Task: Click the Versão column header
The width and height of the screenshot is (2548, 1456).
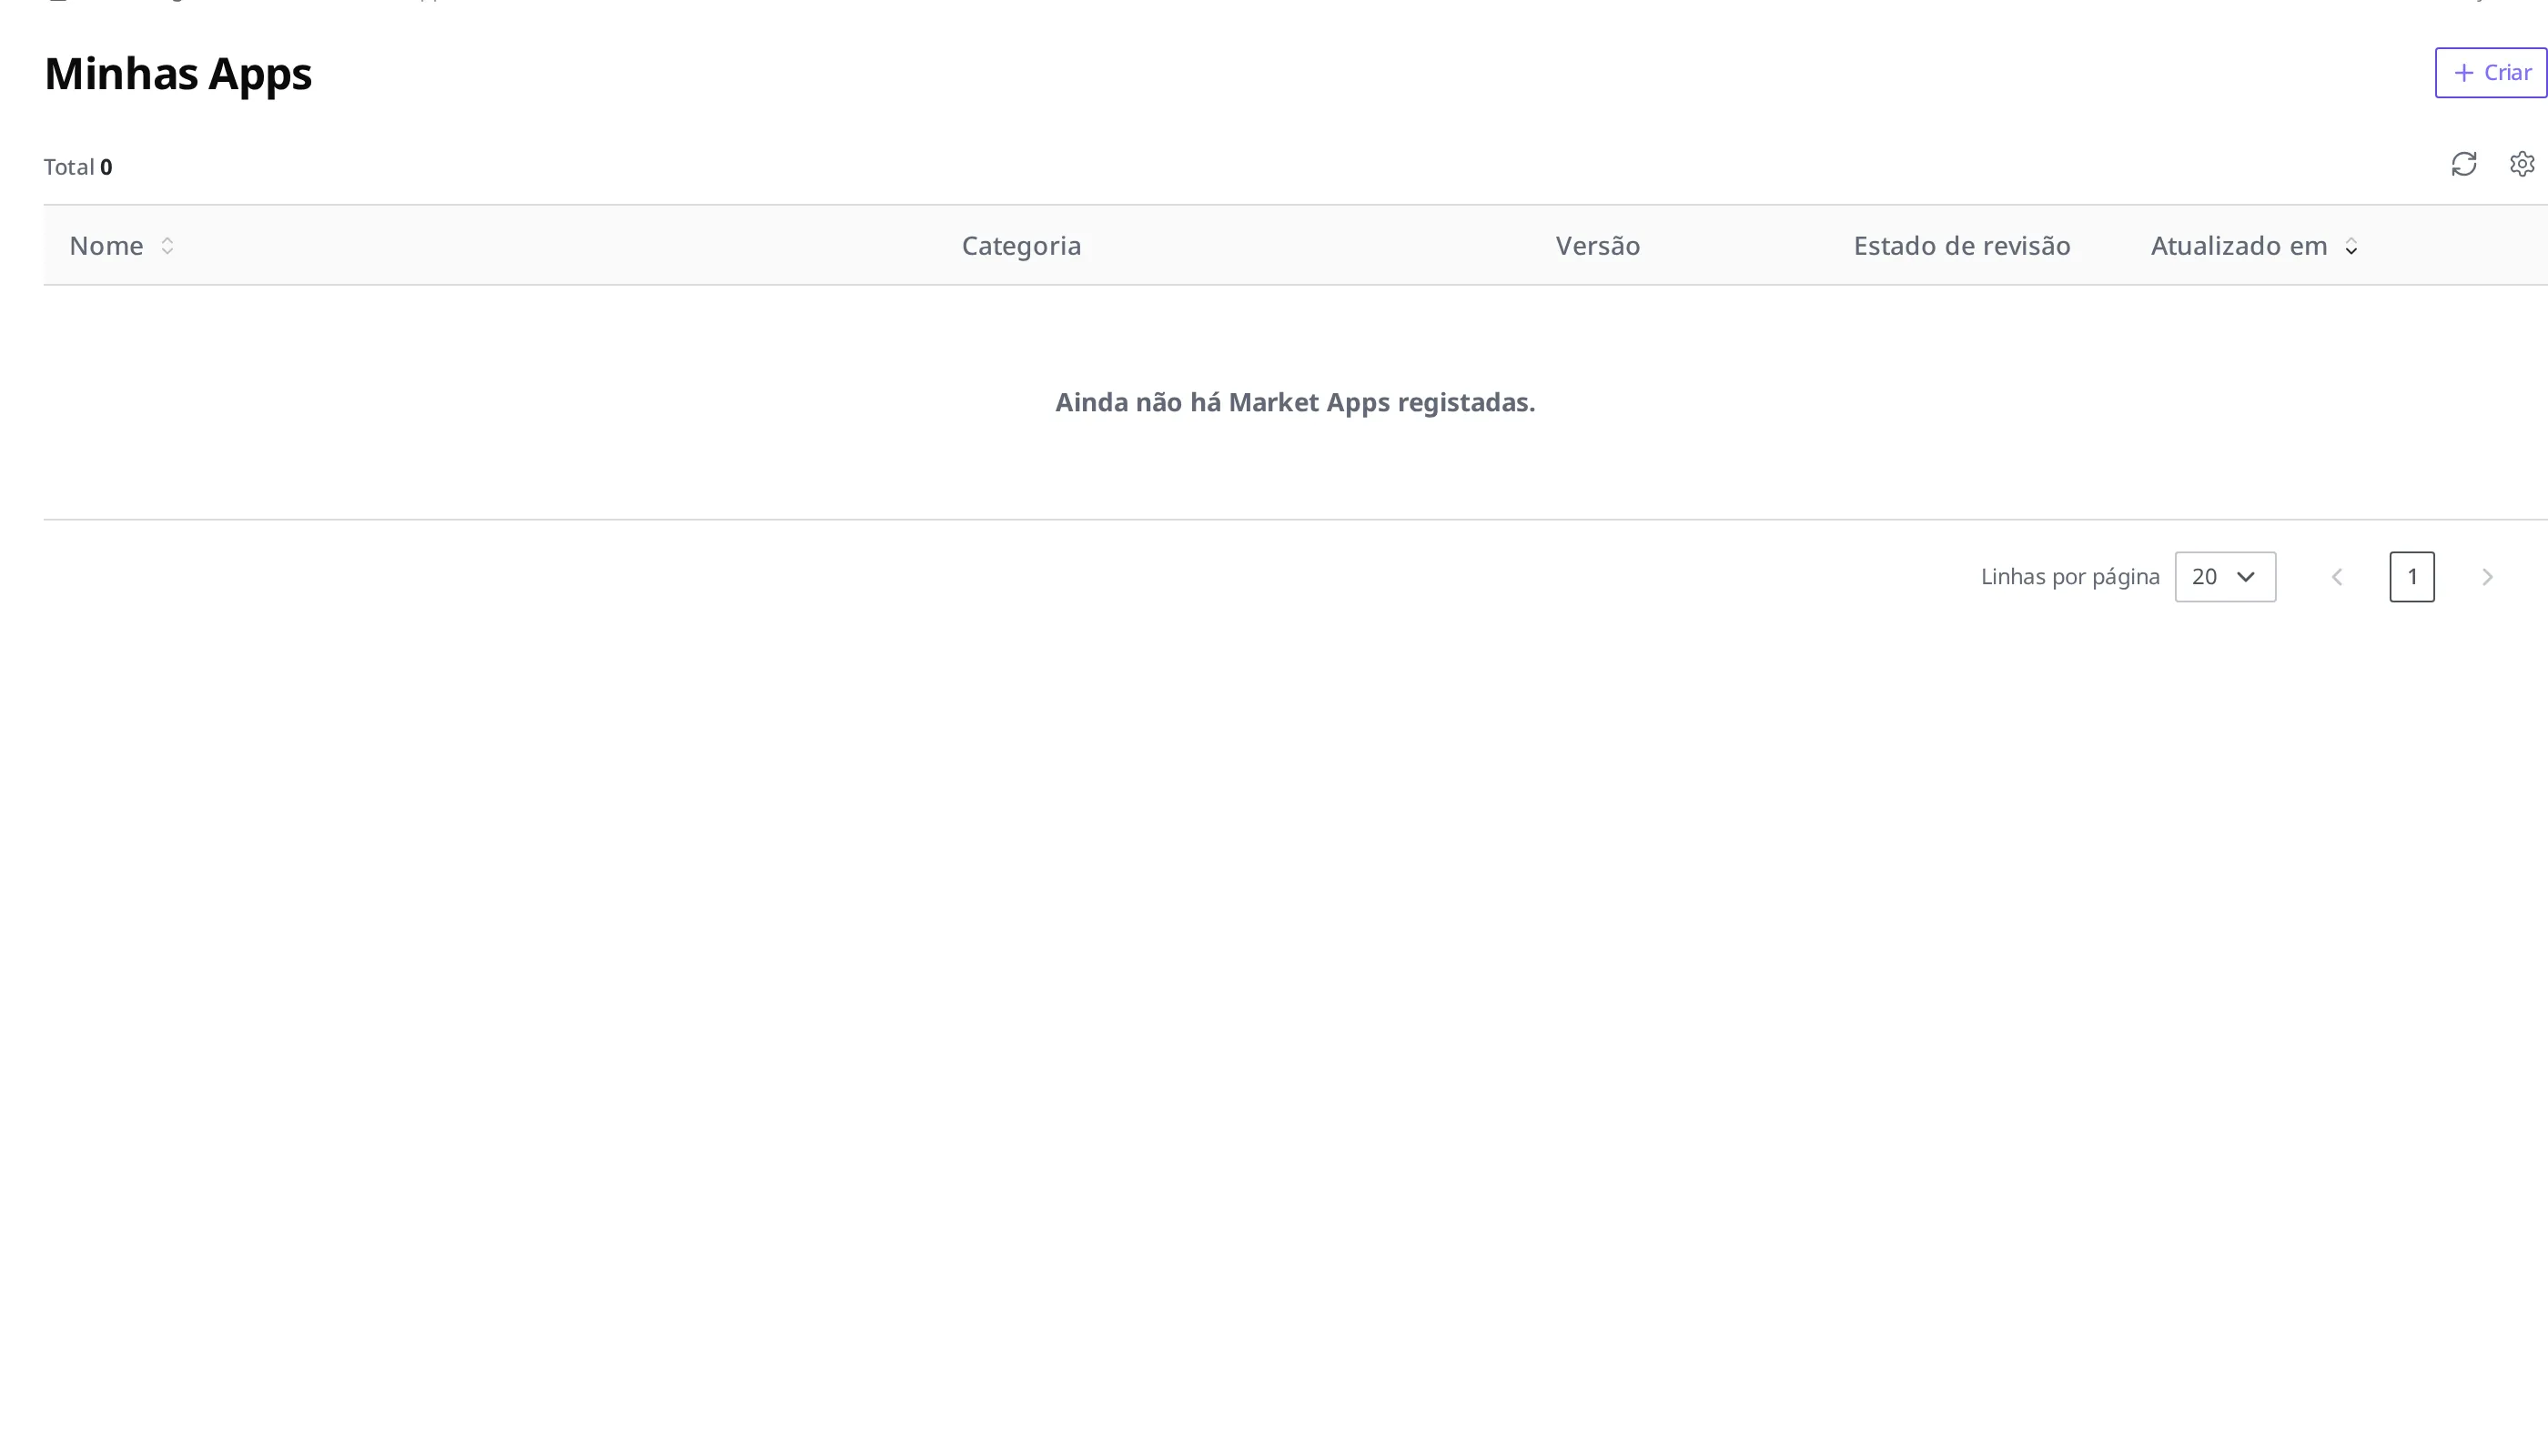Action: point(1598,246)
